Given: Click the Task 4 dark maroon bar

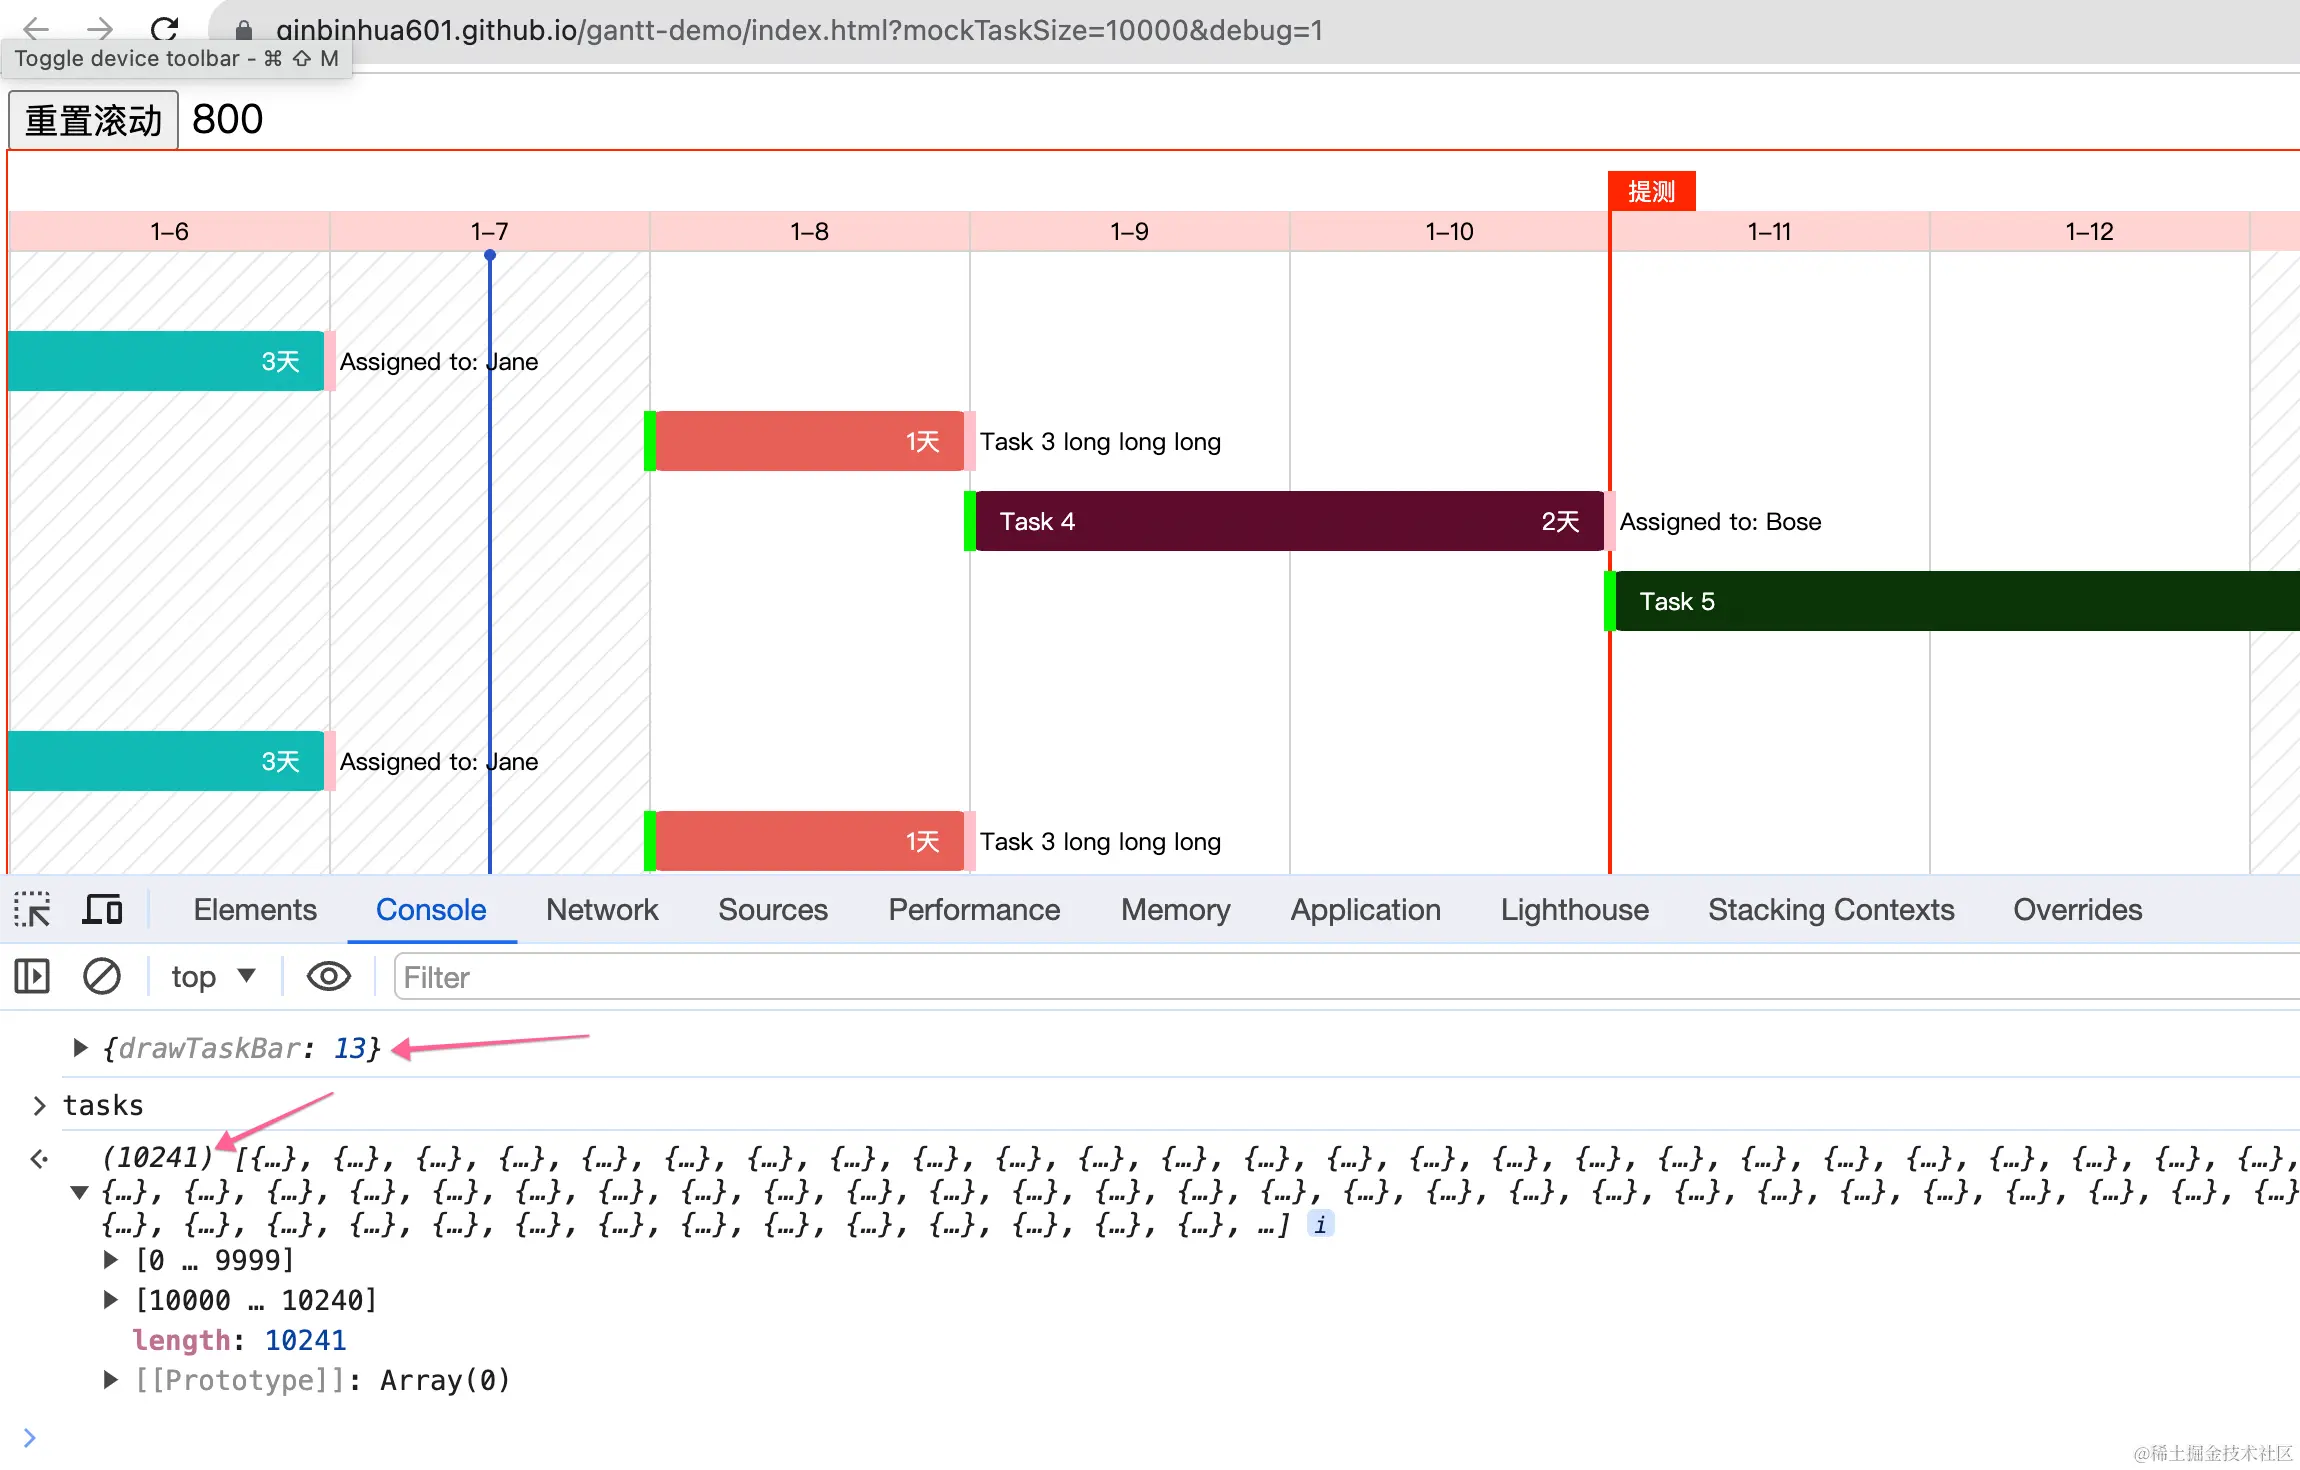Looking at the screenshot, I should click(1288, 521).
